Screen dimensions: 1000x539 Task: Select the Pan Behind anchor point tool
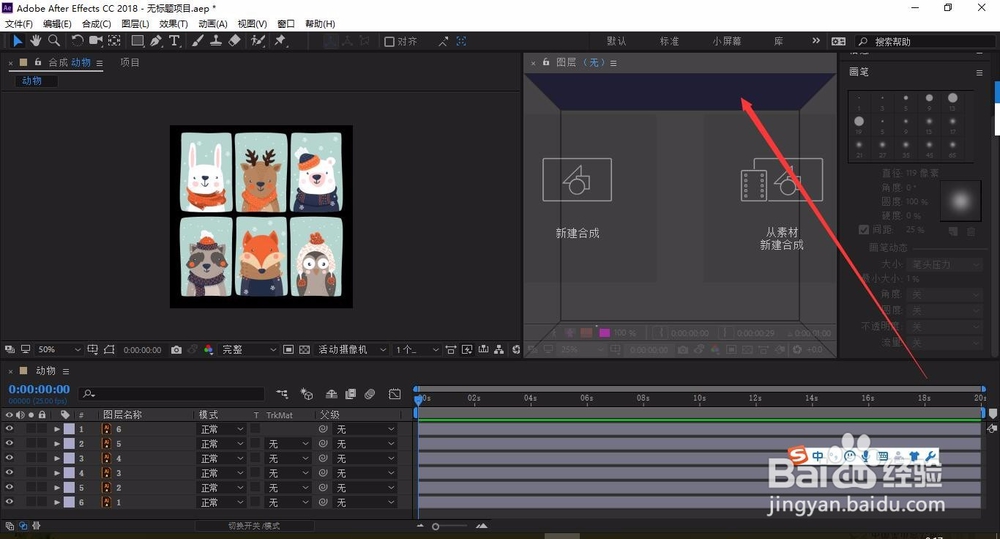pyautogui.click(x=114, y=41)
